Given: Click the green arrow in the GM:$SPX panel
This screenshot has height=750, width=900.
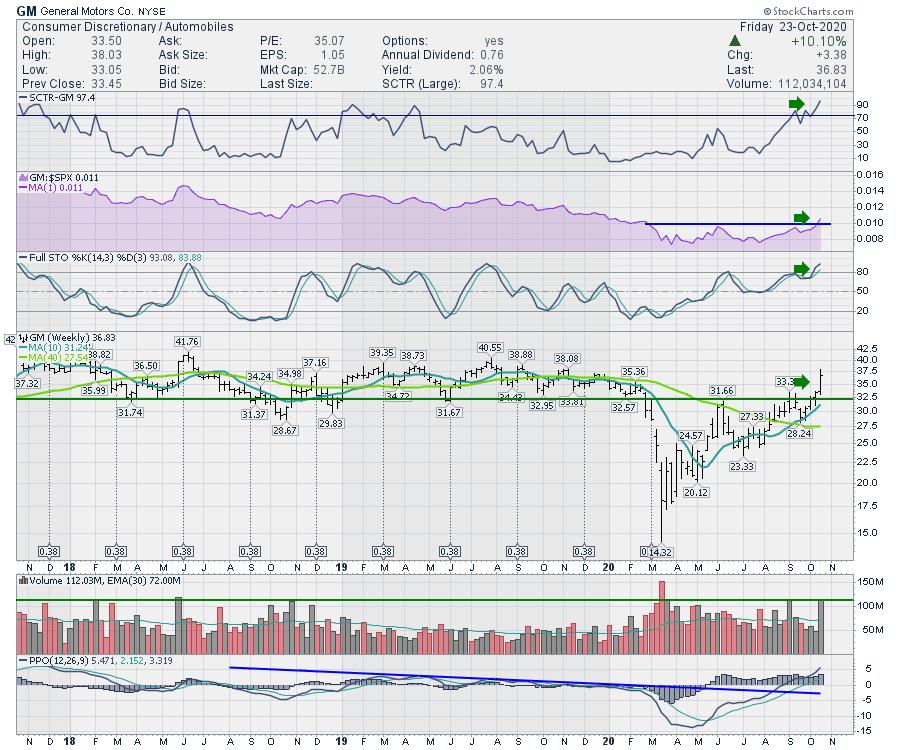Looking at the screenshot, I should [800, 218].
